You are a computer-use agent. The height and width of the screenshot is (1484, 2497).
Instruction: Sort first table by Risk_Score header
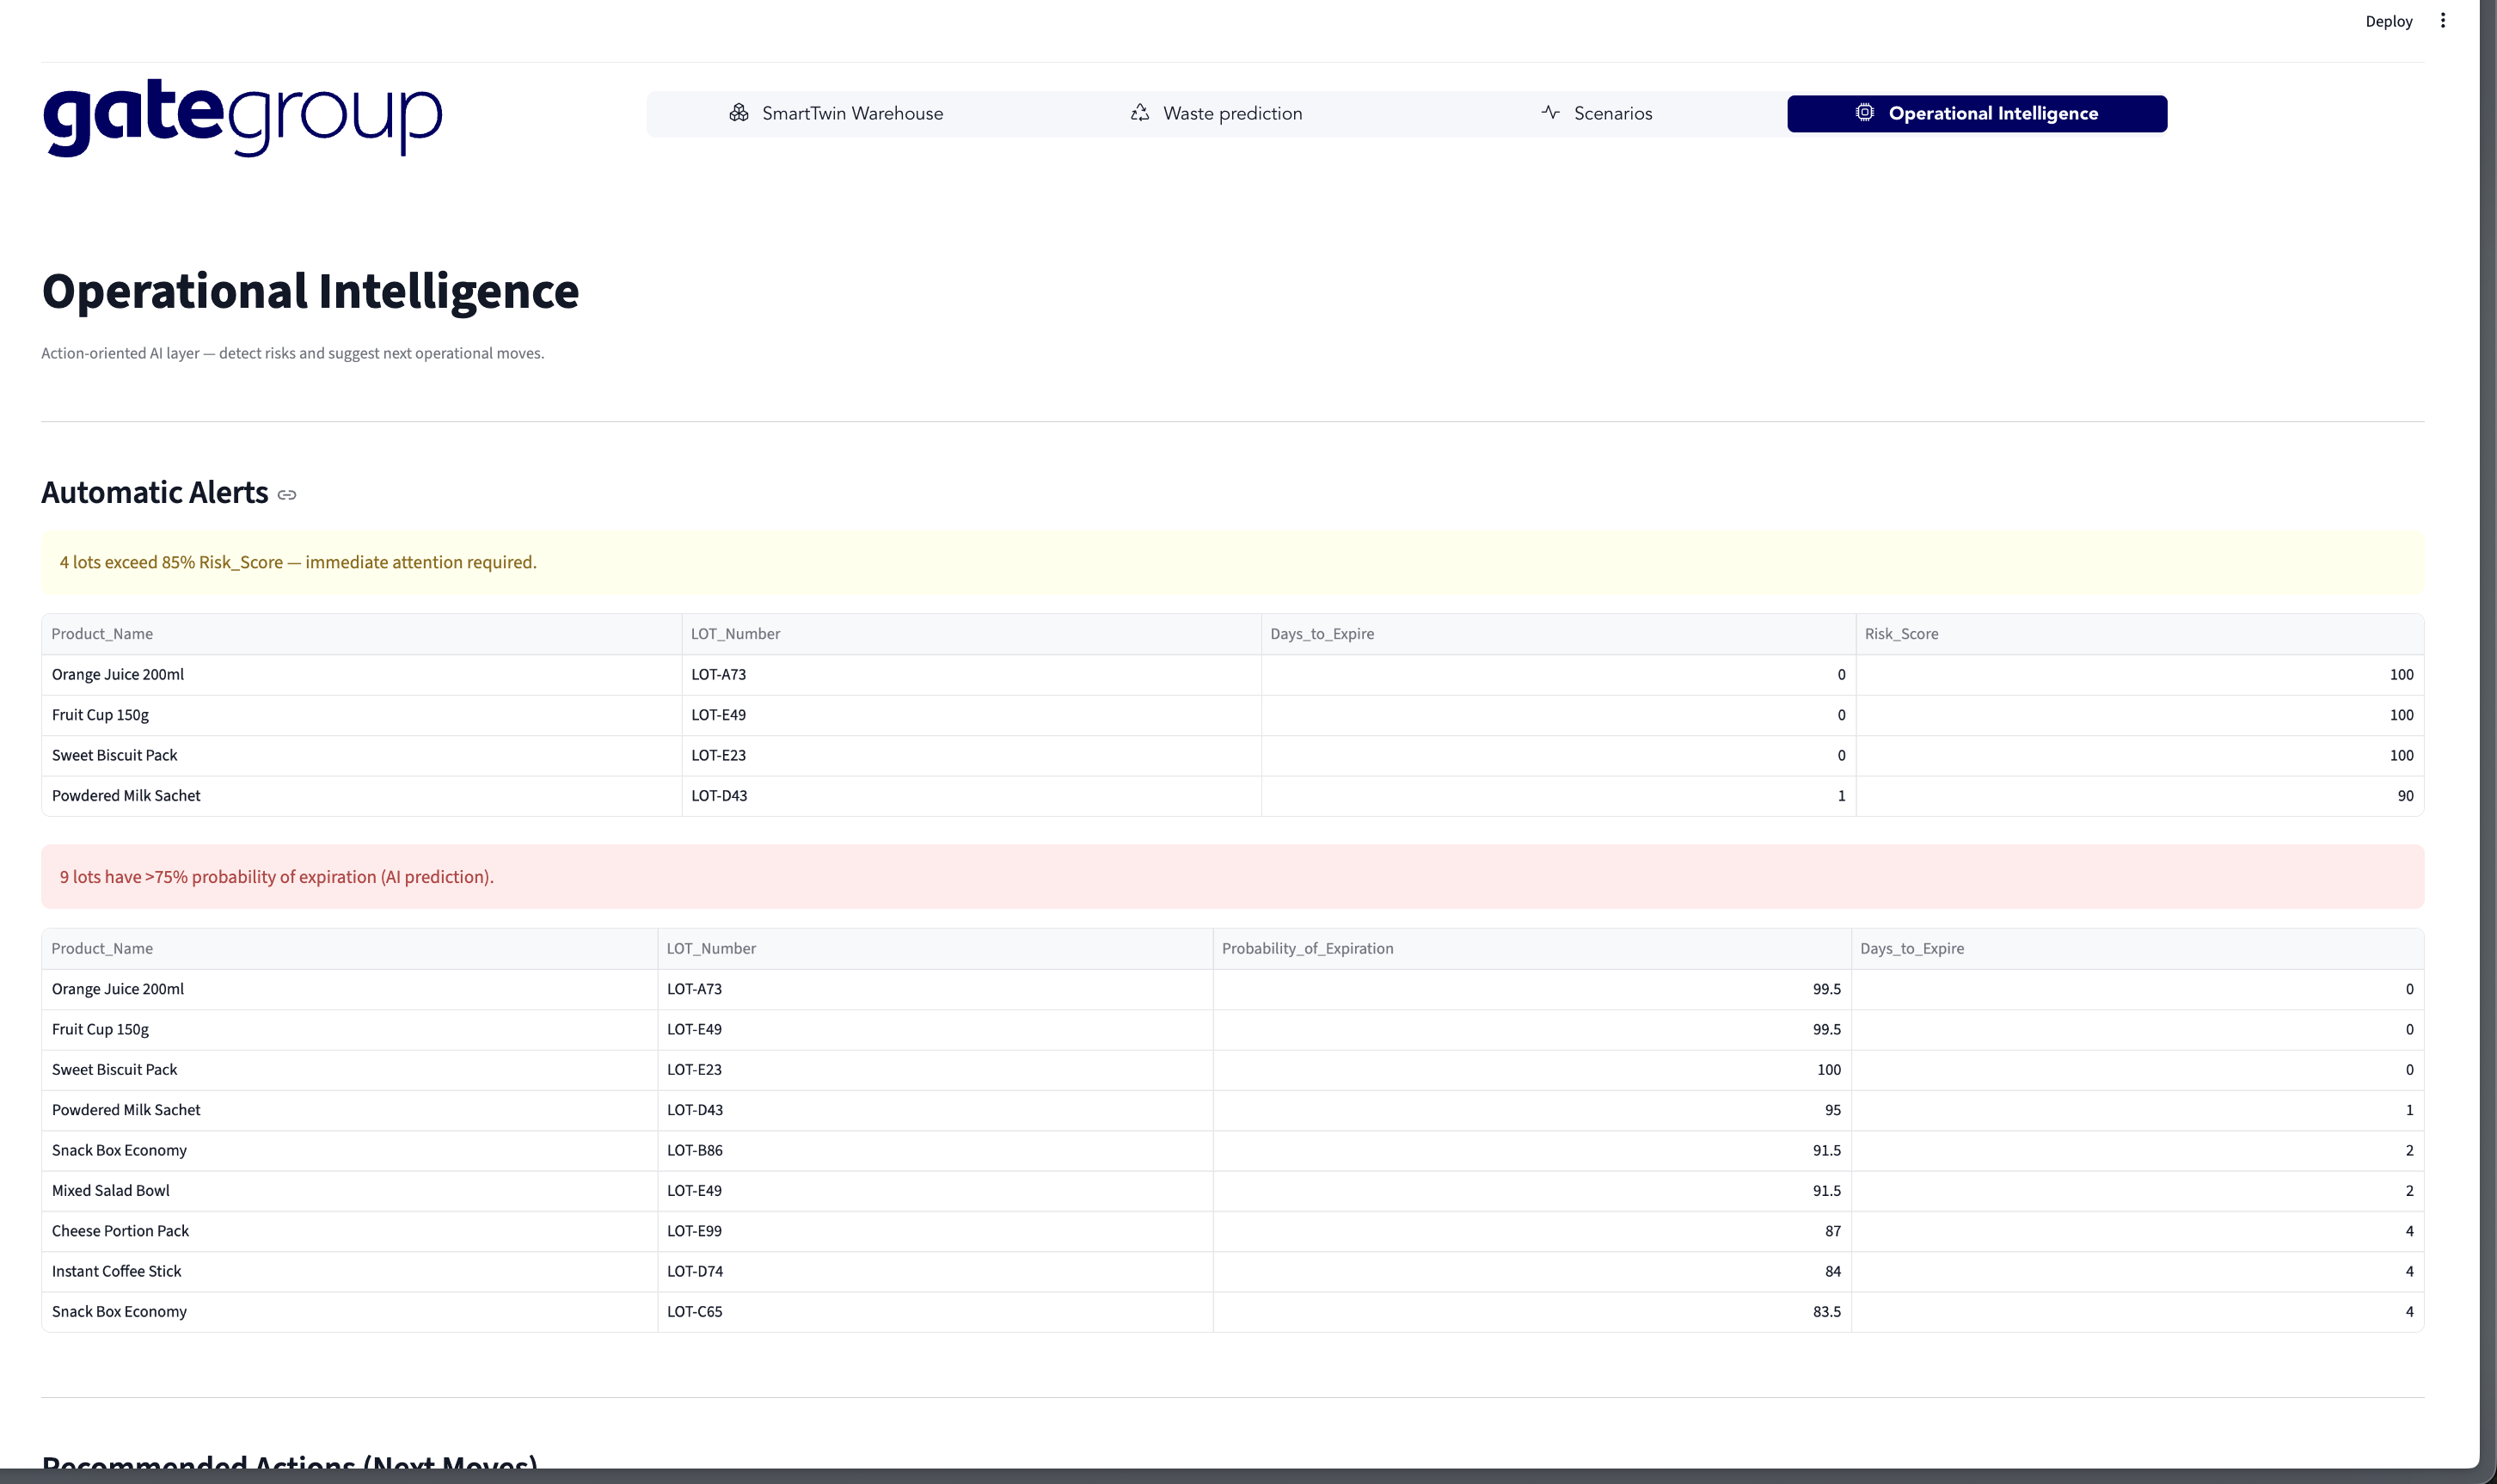[x=1901, y=634]
